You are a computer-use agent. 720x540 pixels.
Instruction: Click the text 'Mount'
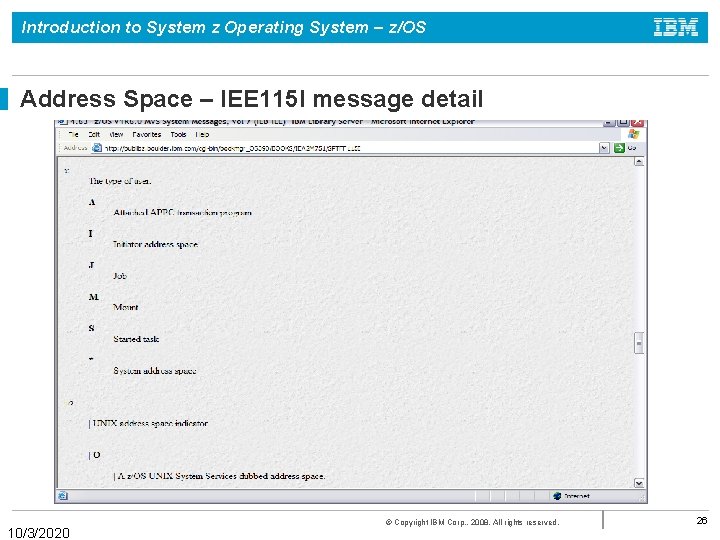(x=125, y=307)
